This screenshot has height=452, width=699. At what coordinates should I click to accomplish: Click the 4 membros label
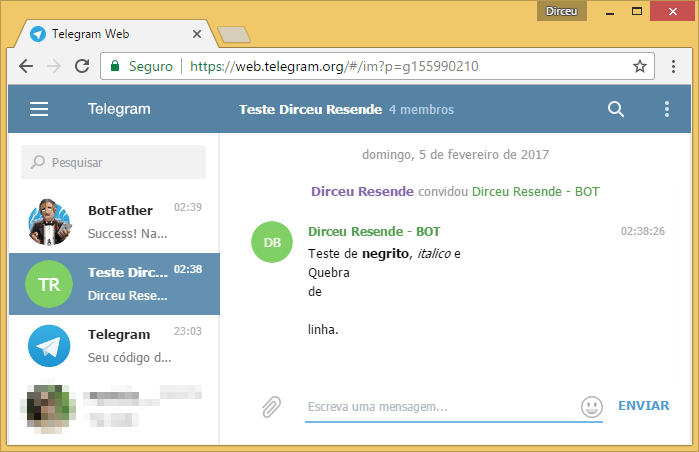(421, 110)
